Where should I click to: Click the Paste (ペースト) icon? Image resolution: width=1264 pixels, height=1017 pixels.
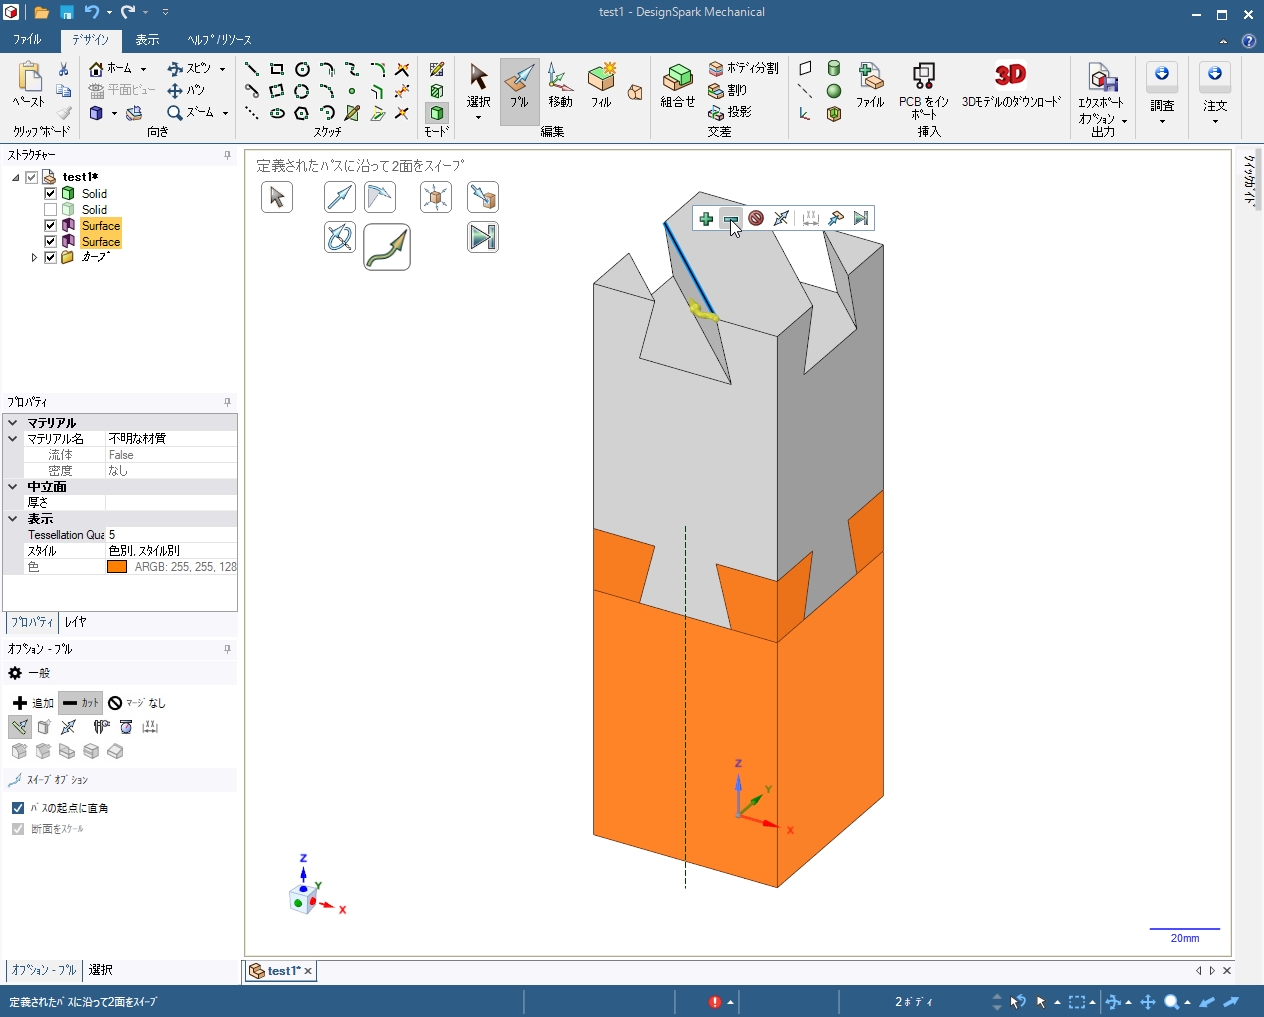(x=29, y=85)
